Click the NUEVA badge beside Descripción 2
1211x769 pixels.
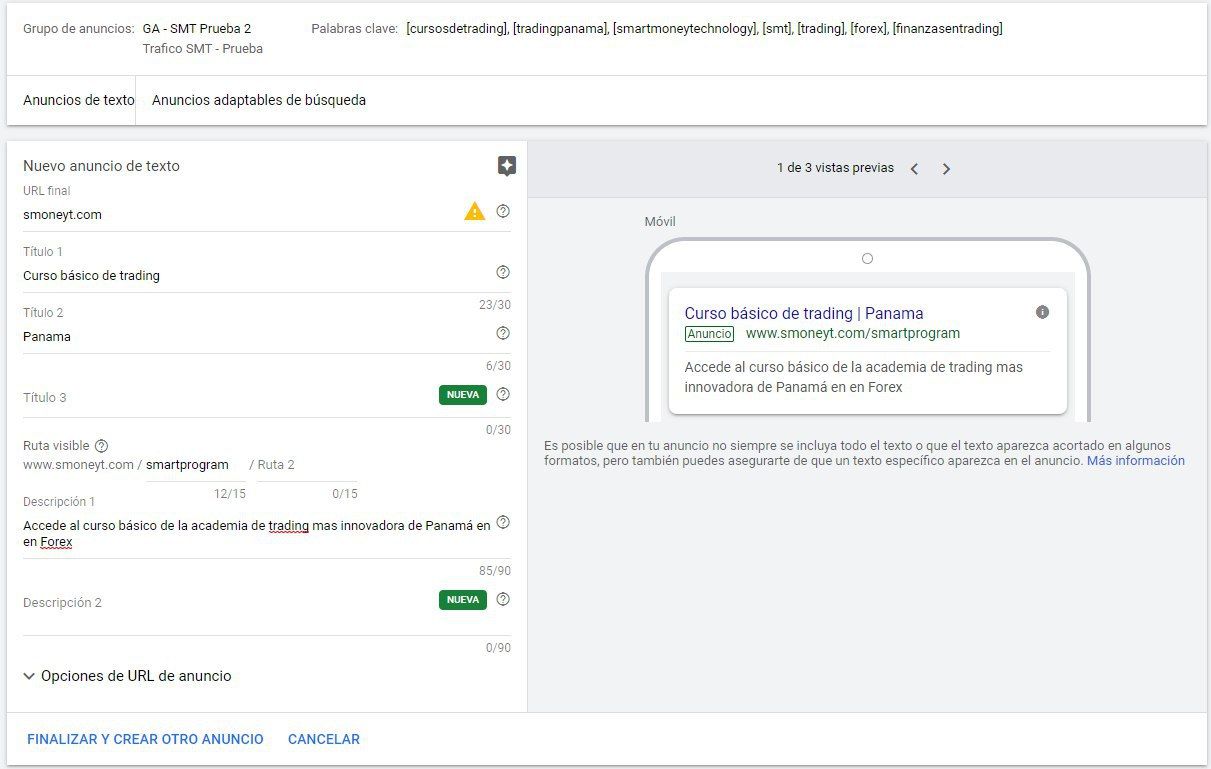click(463, 600)
